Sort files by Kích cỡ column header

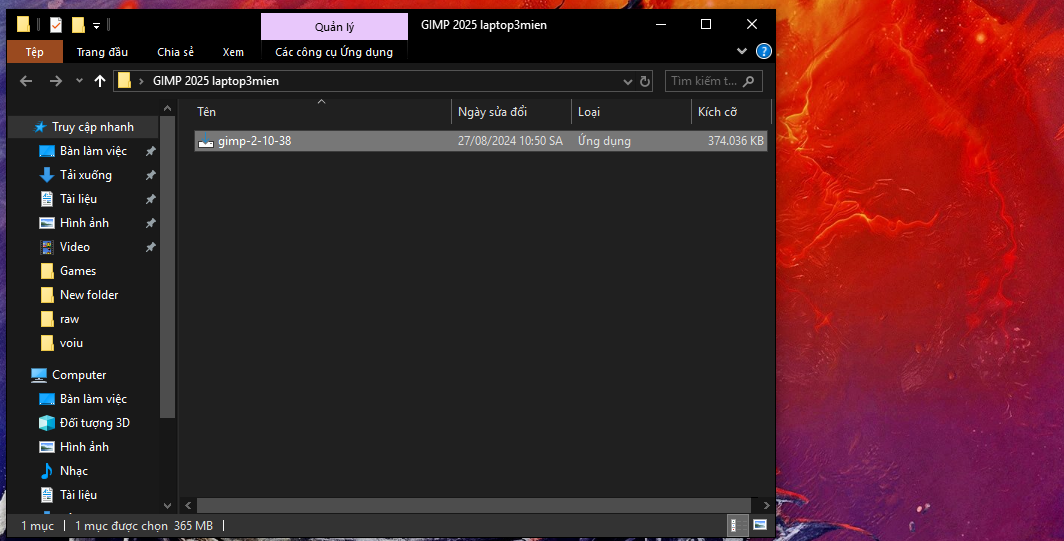[717, 112]
